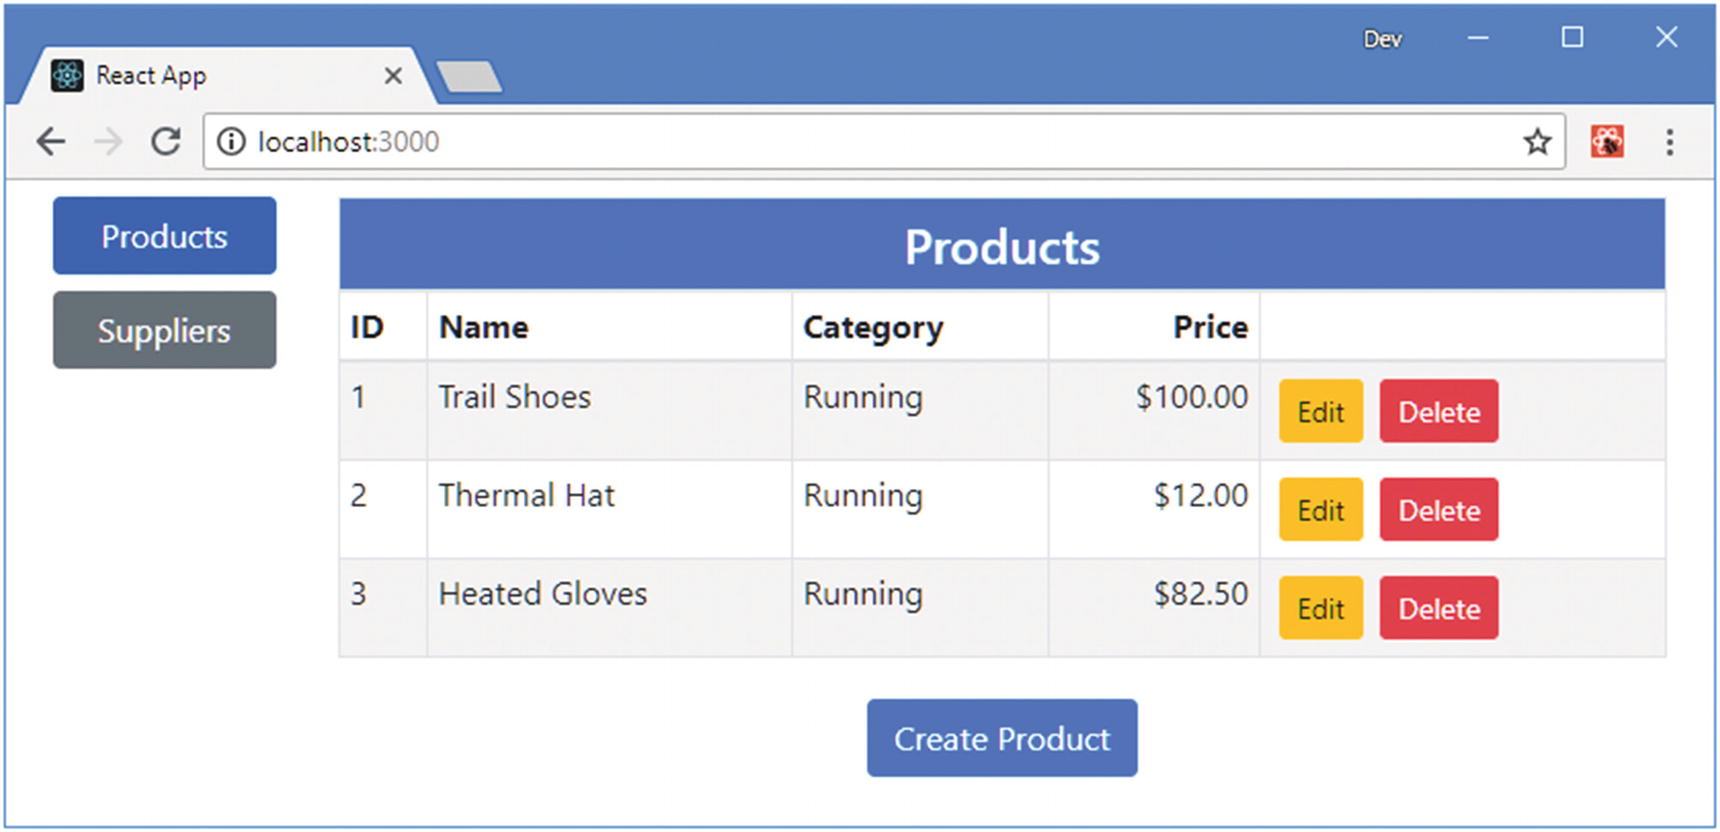Delete the Trail Shoes product
The height and width of the screenshot is (832, 1720).
coord(1438,411)
